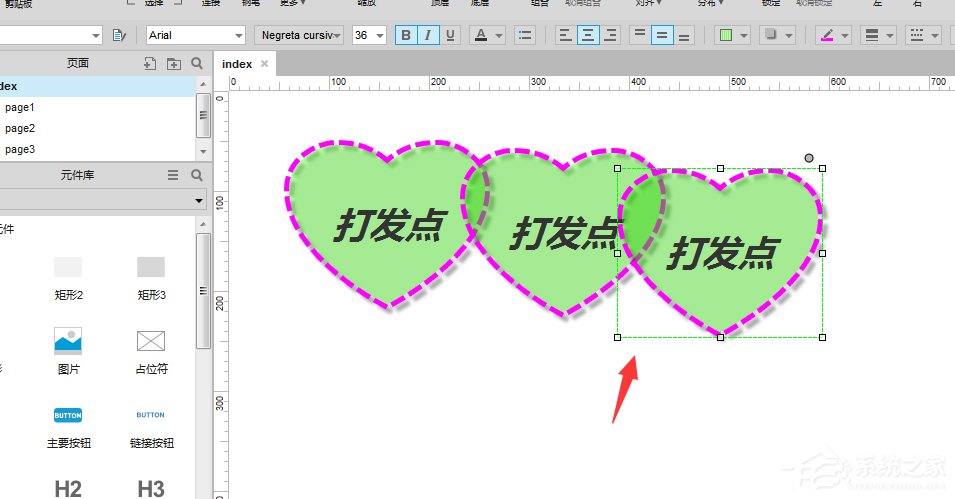The width and height of the screenshot is (955, 499).
Task: Switch to the index canvas tab
Action: (x=237, y=64)
